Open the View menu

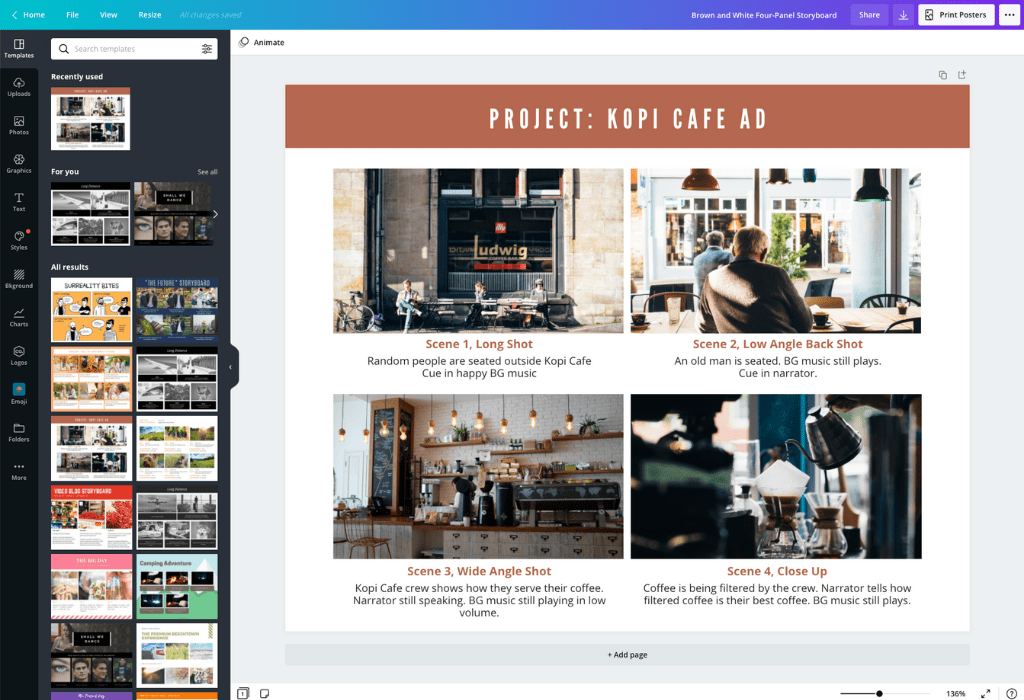(x=110, y=14)
